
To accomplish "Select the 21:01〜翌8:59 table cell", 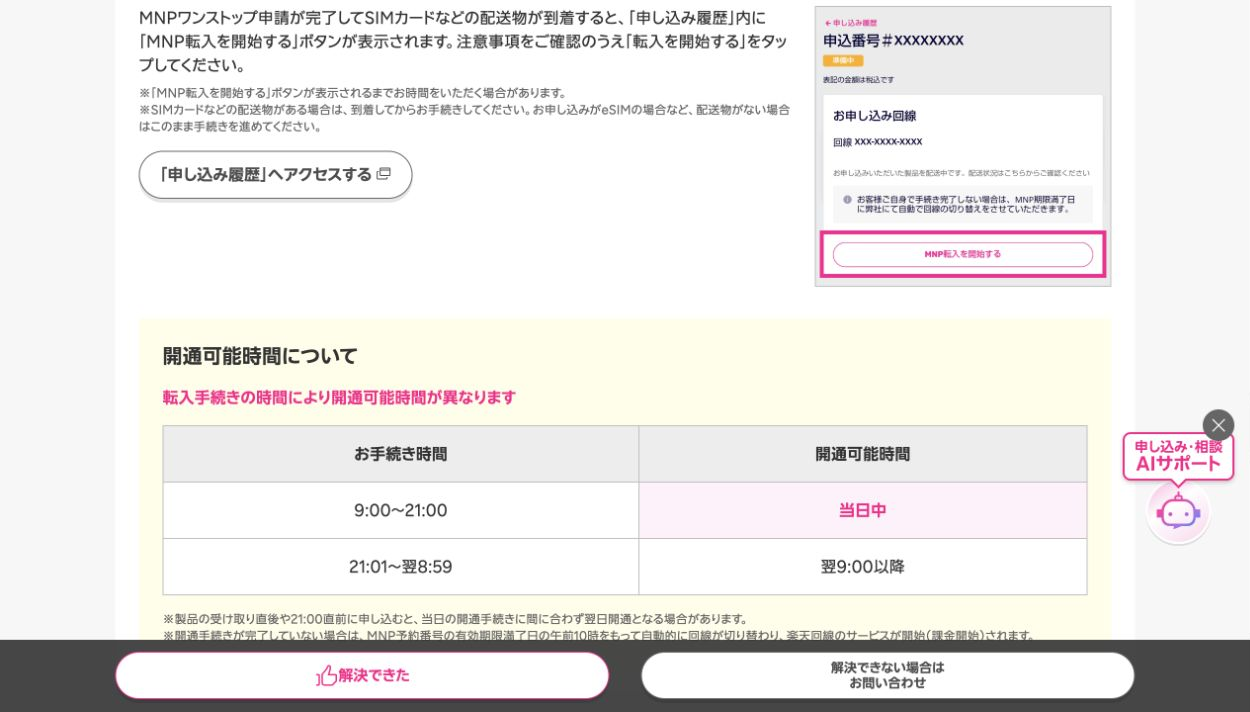I will tap(401, 567).
